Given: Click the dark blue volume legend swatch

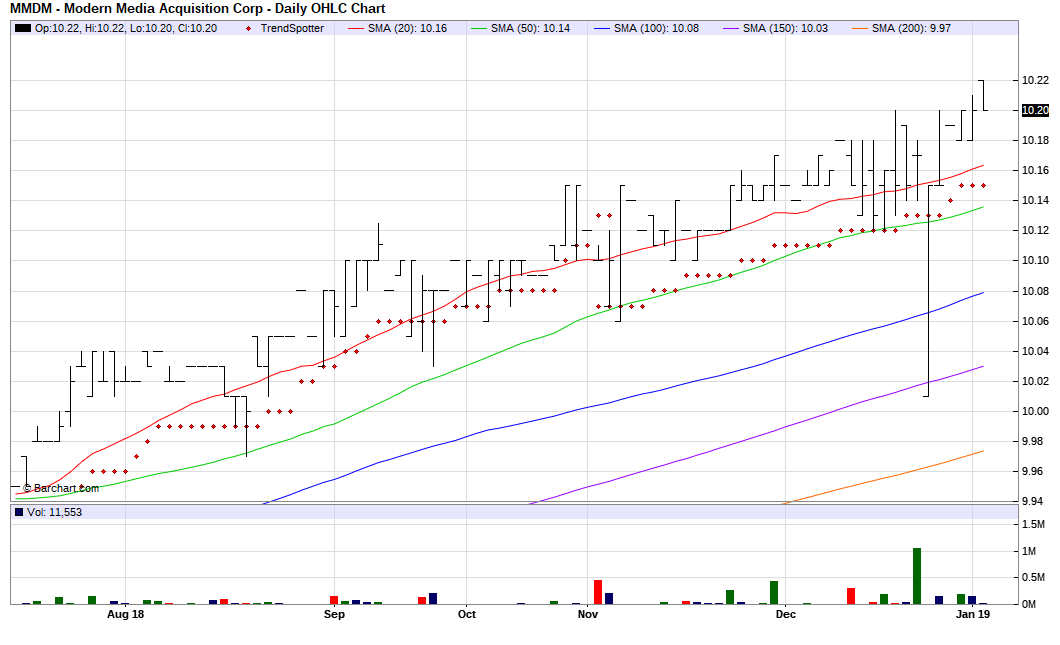Looking at the screenshot, I should click(19, 512).
